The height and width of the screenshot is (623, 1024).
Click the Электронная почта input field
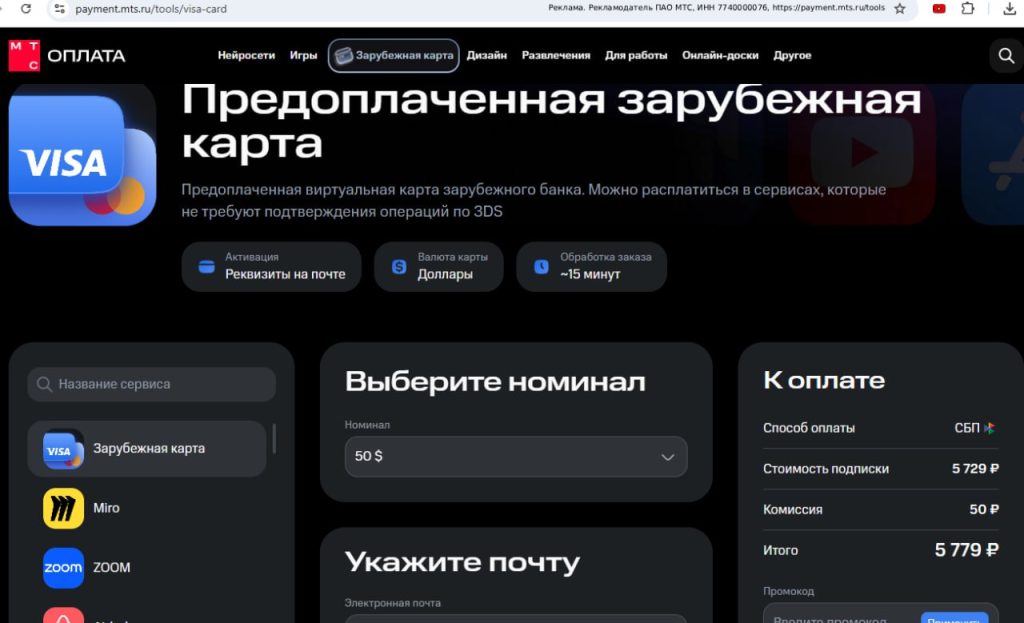[515, 620]
